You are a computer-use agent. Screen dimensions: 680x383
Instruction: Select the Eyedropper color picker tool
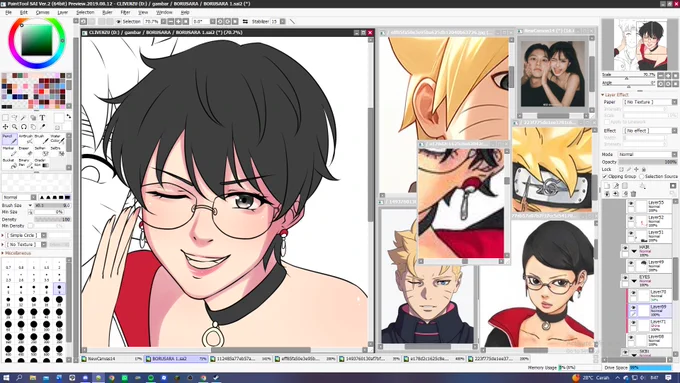coord(42,127)
